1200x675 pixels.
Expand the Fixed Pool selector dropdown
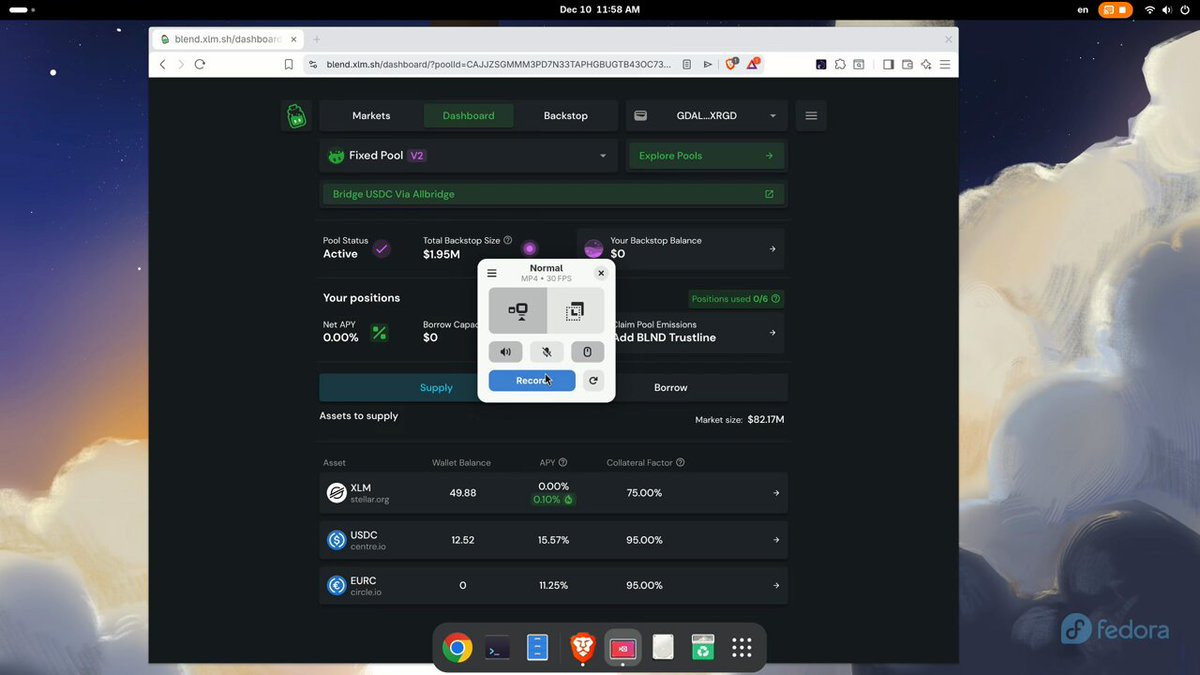pos(603,156)
